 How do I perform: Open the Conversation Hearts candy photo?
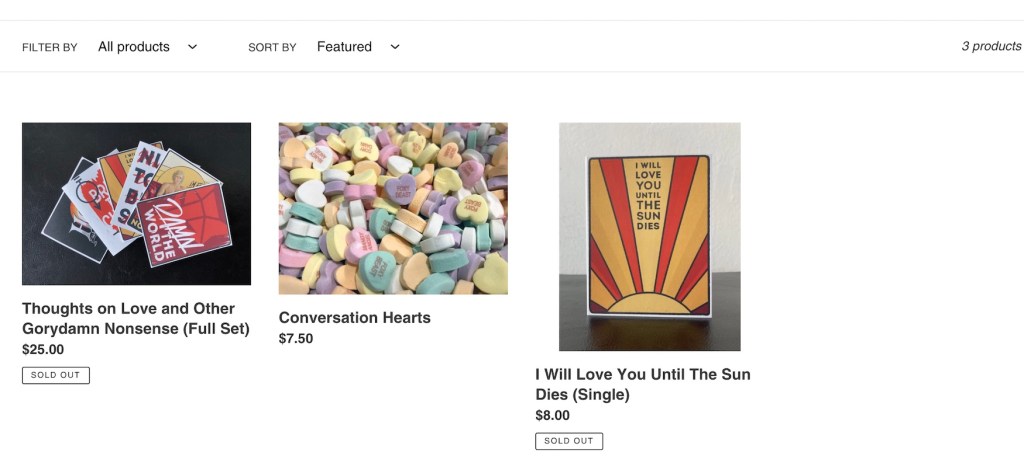coord(393,208)
